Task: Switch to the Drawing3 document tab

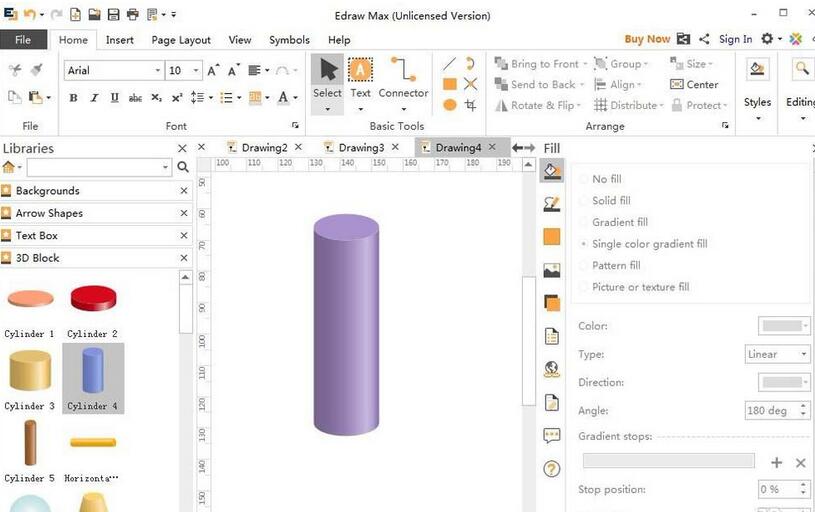Action: (361, 148)
